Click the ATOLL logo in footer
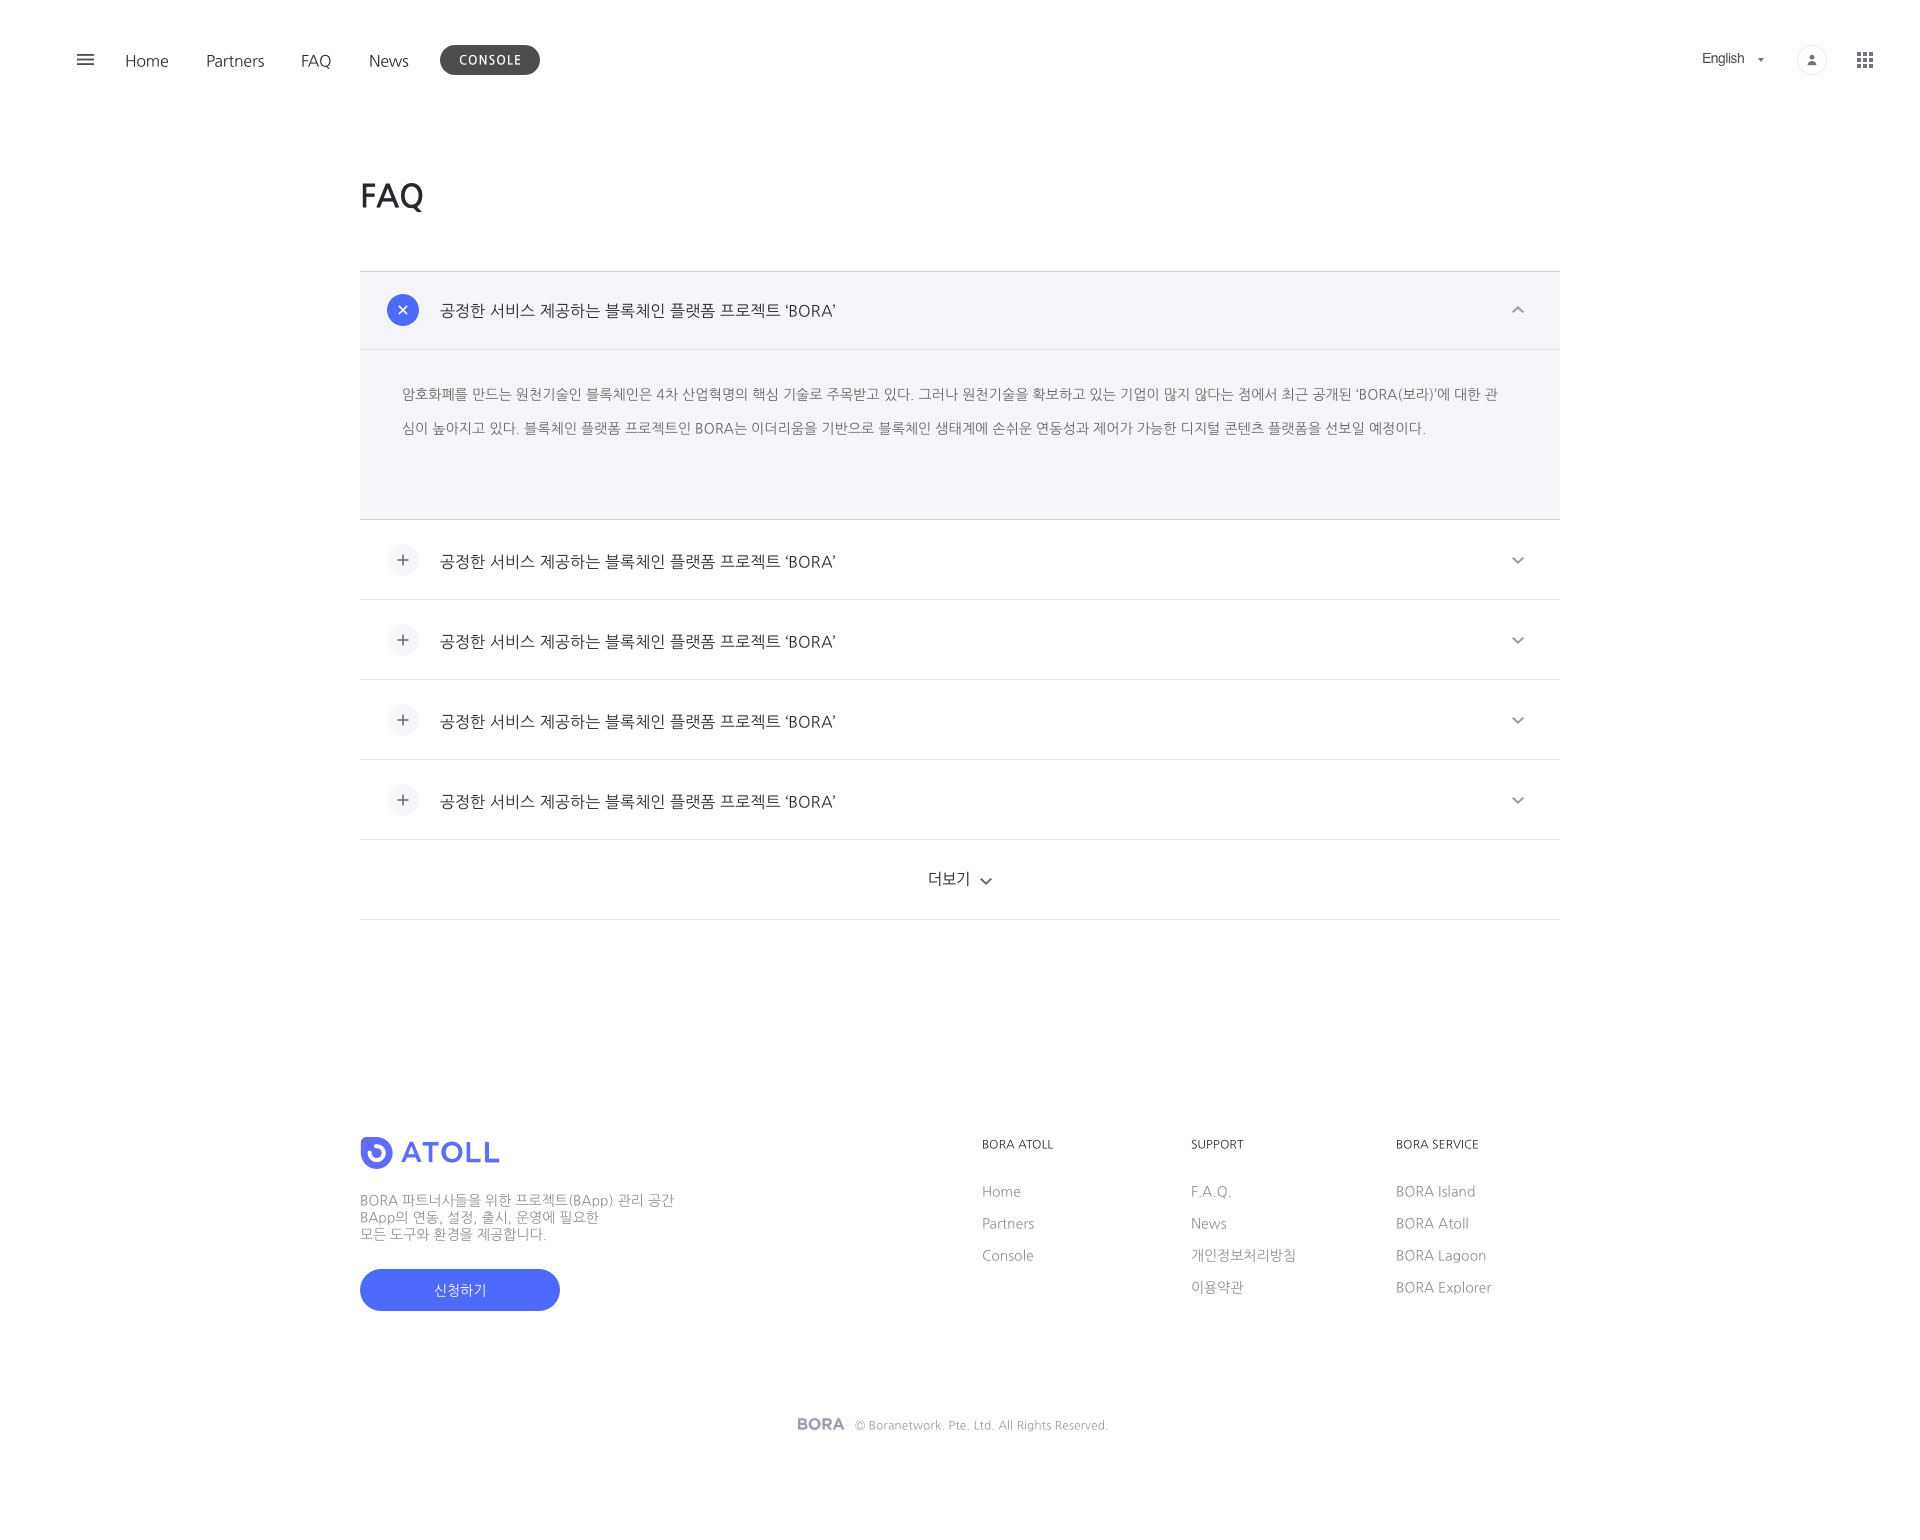 (x=430, y=1152)
